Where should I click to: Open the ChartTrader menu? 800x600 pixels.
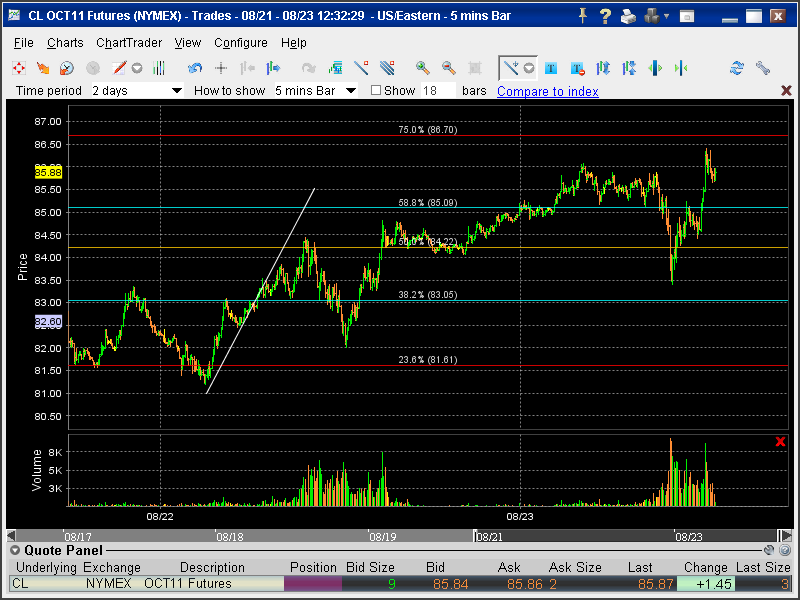pos(129,43)
